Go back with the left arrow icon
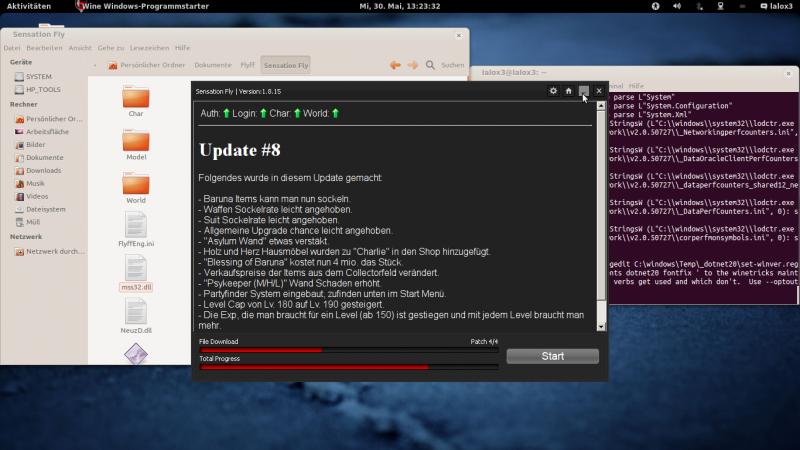 pos(394,65)
